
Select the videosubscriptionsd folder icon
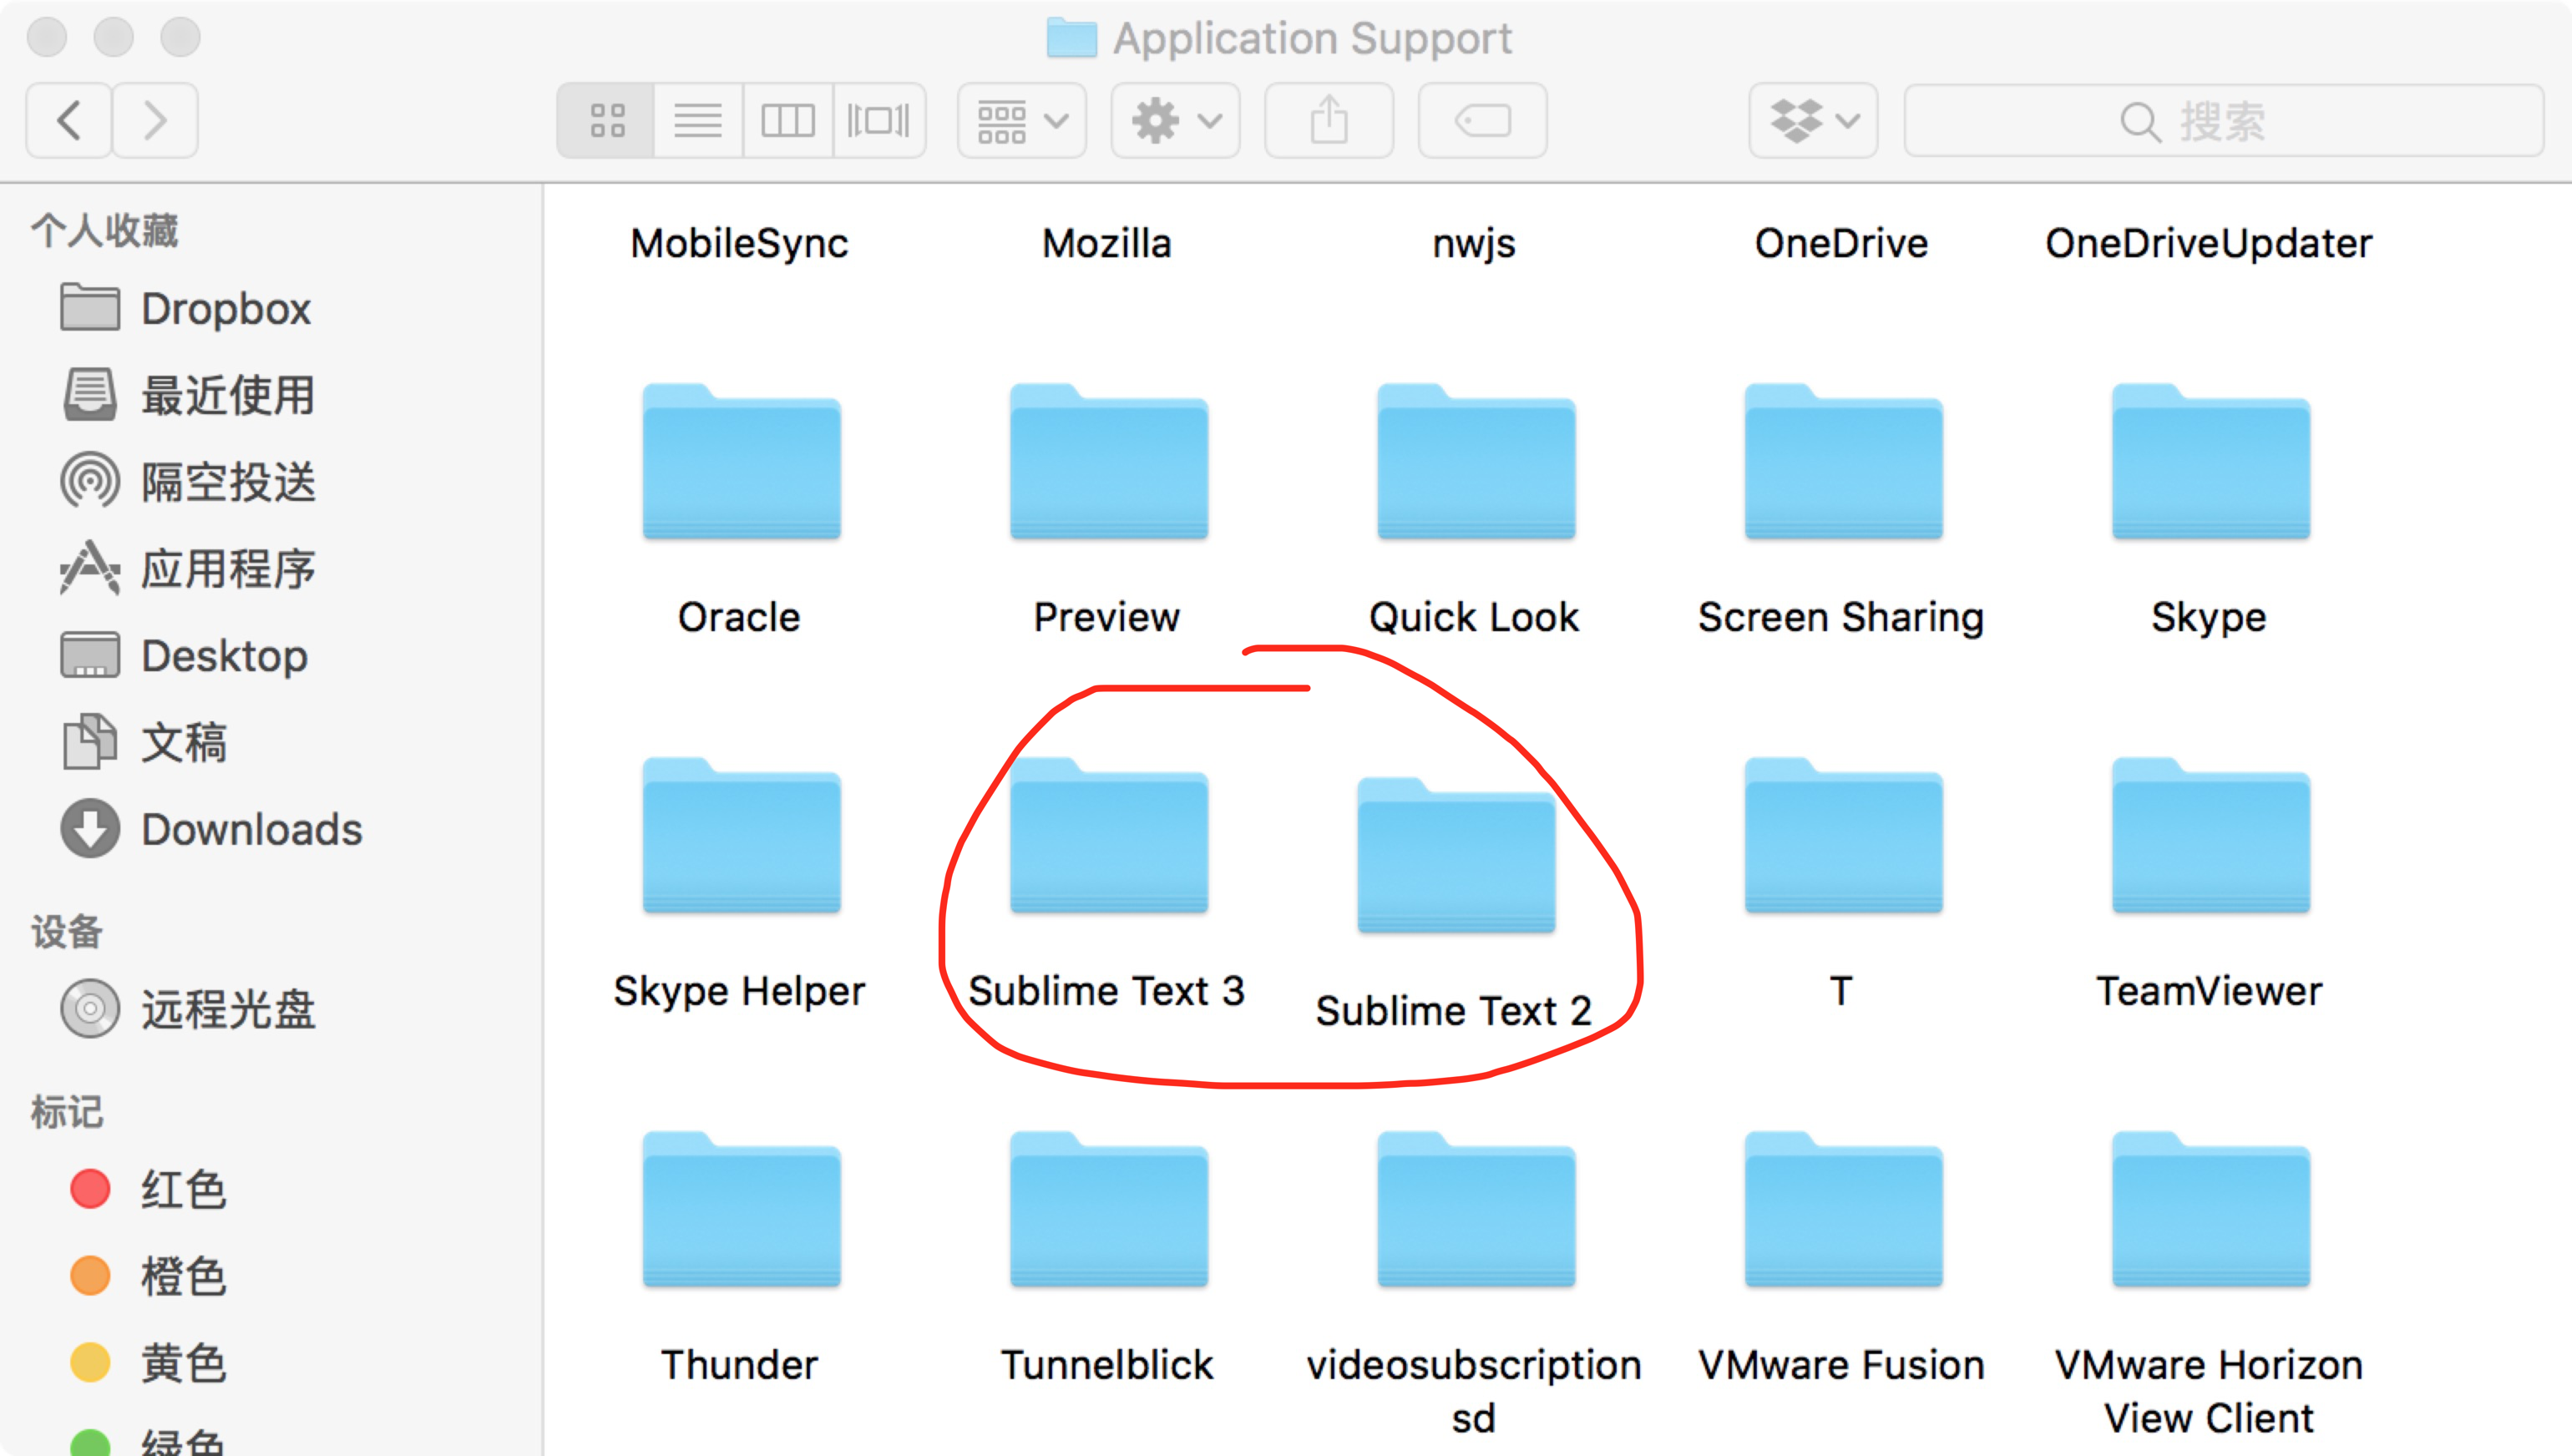click(1476, 1210)
